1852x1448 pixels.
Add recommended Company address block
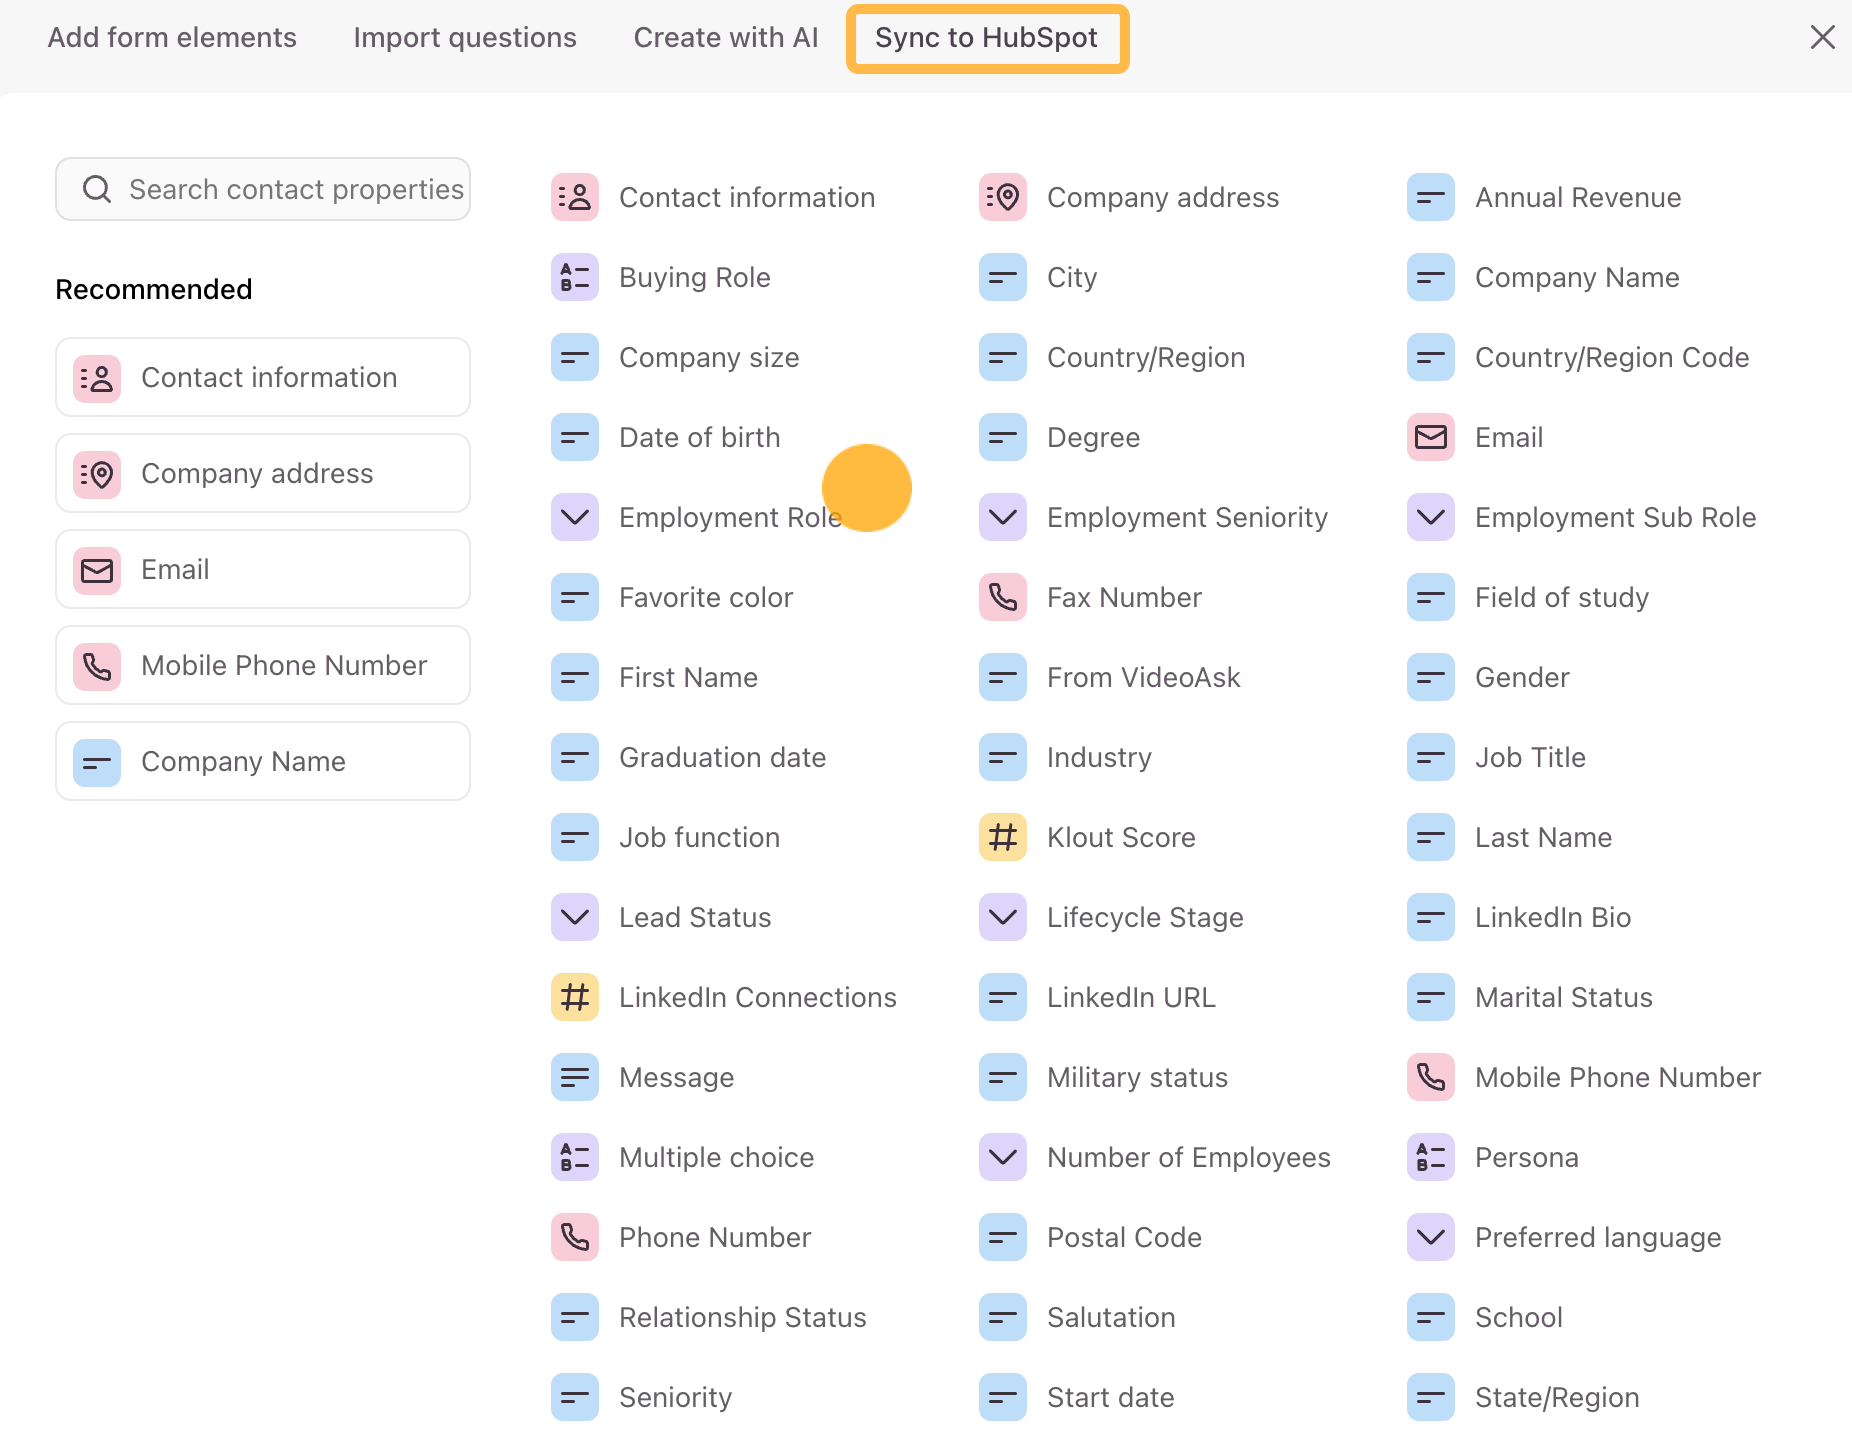pyautogui.click(x=263, y=473)
